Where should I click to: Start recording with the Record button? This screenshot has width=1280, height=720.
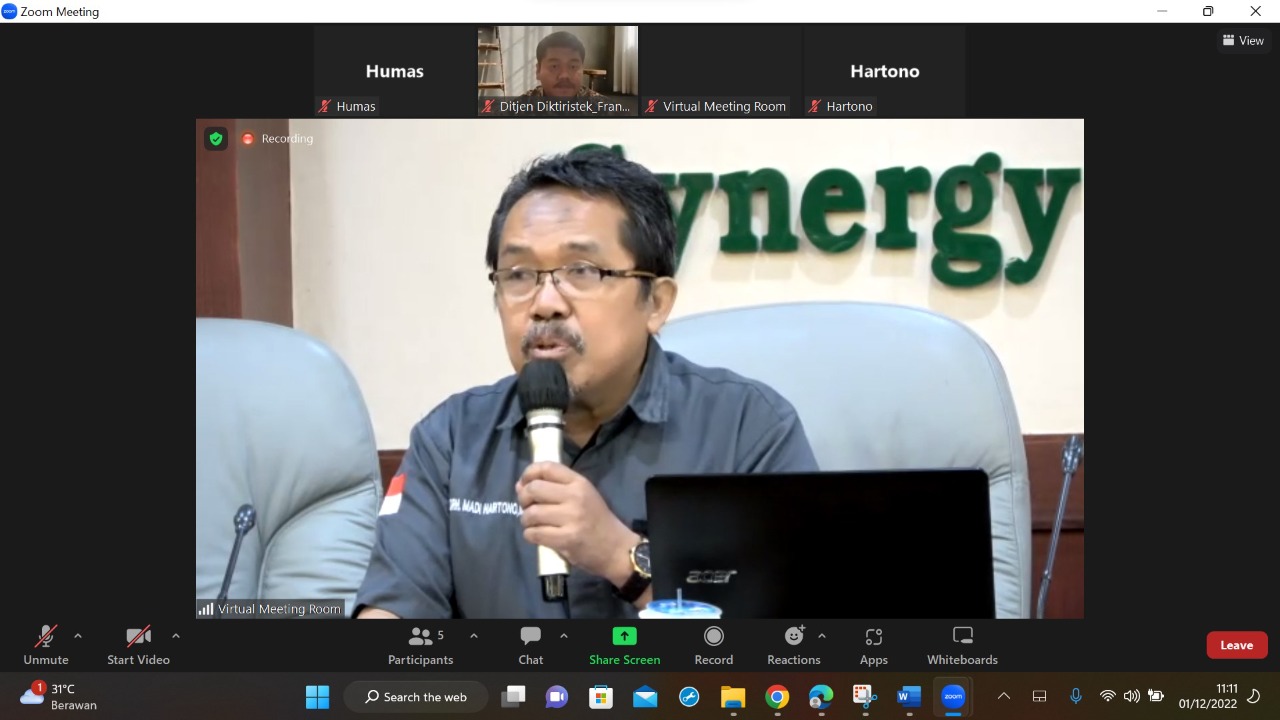tap(713, 645)
